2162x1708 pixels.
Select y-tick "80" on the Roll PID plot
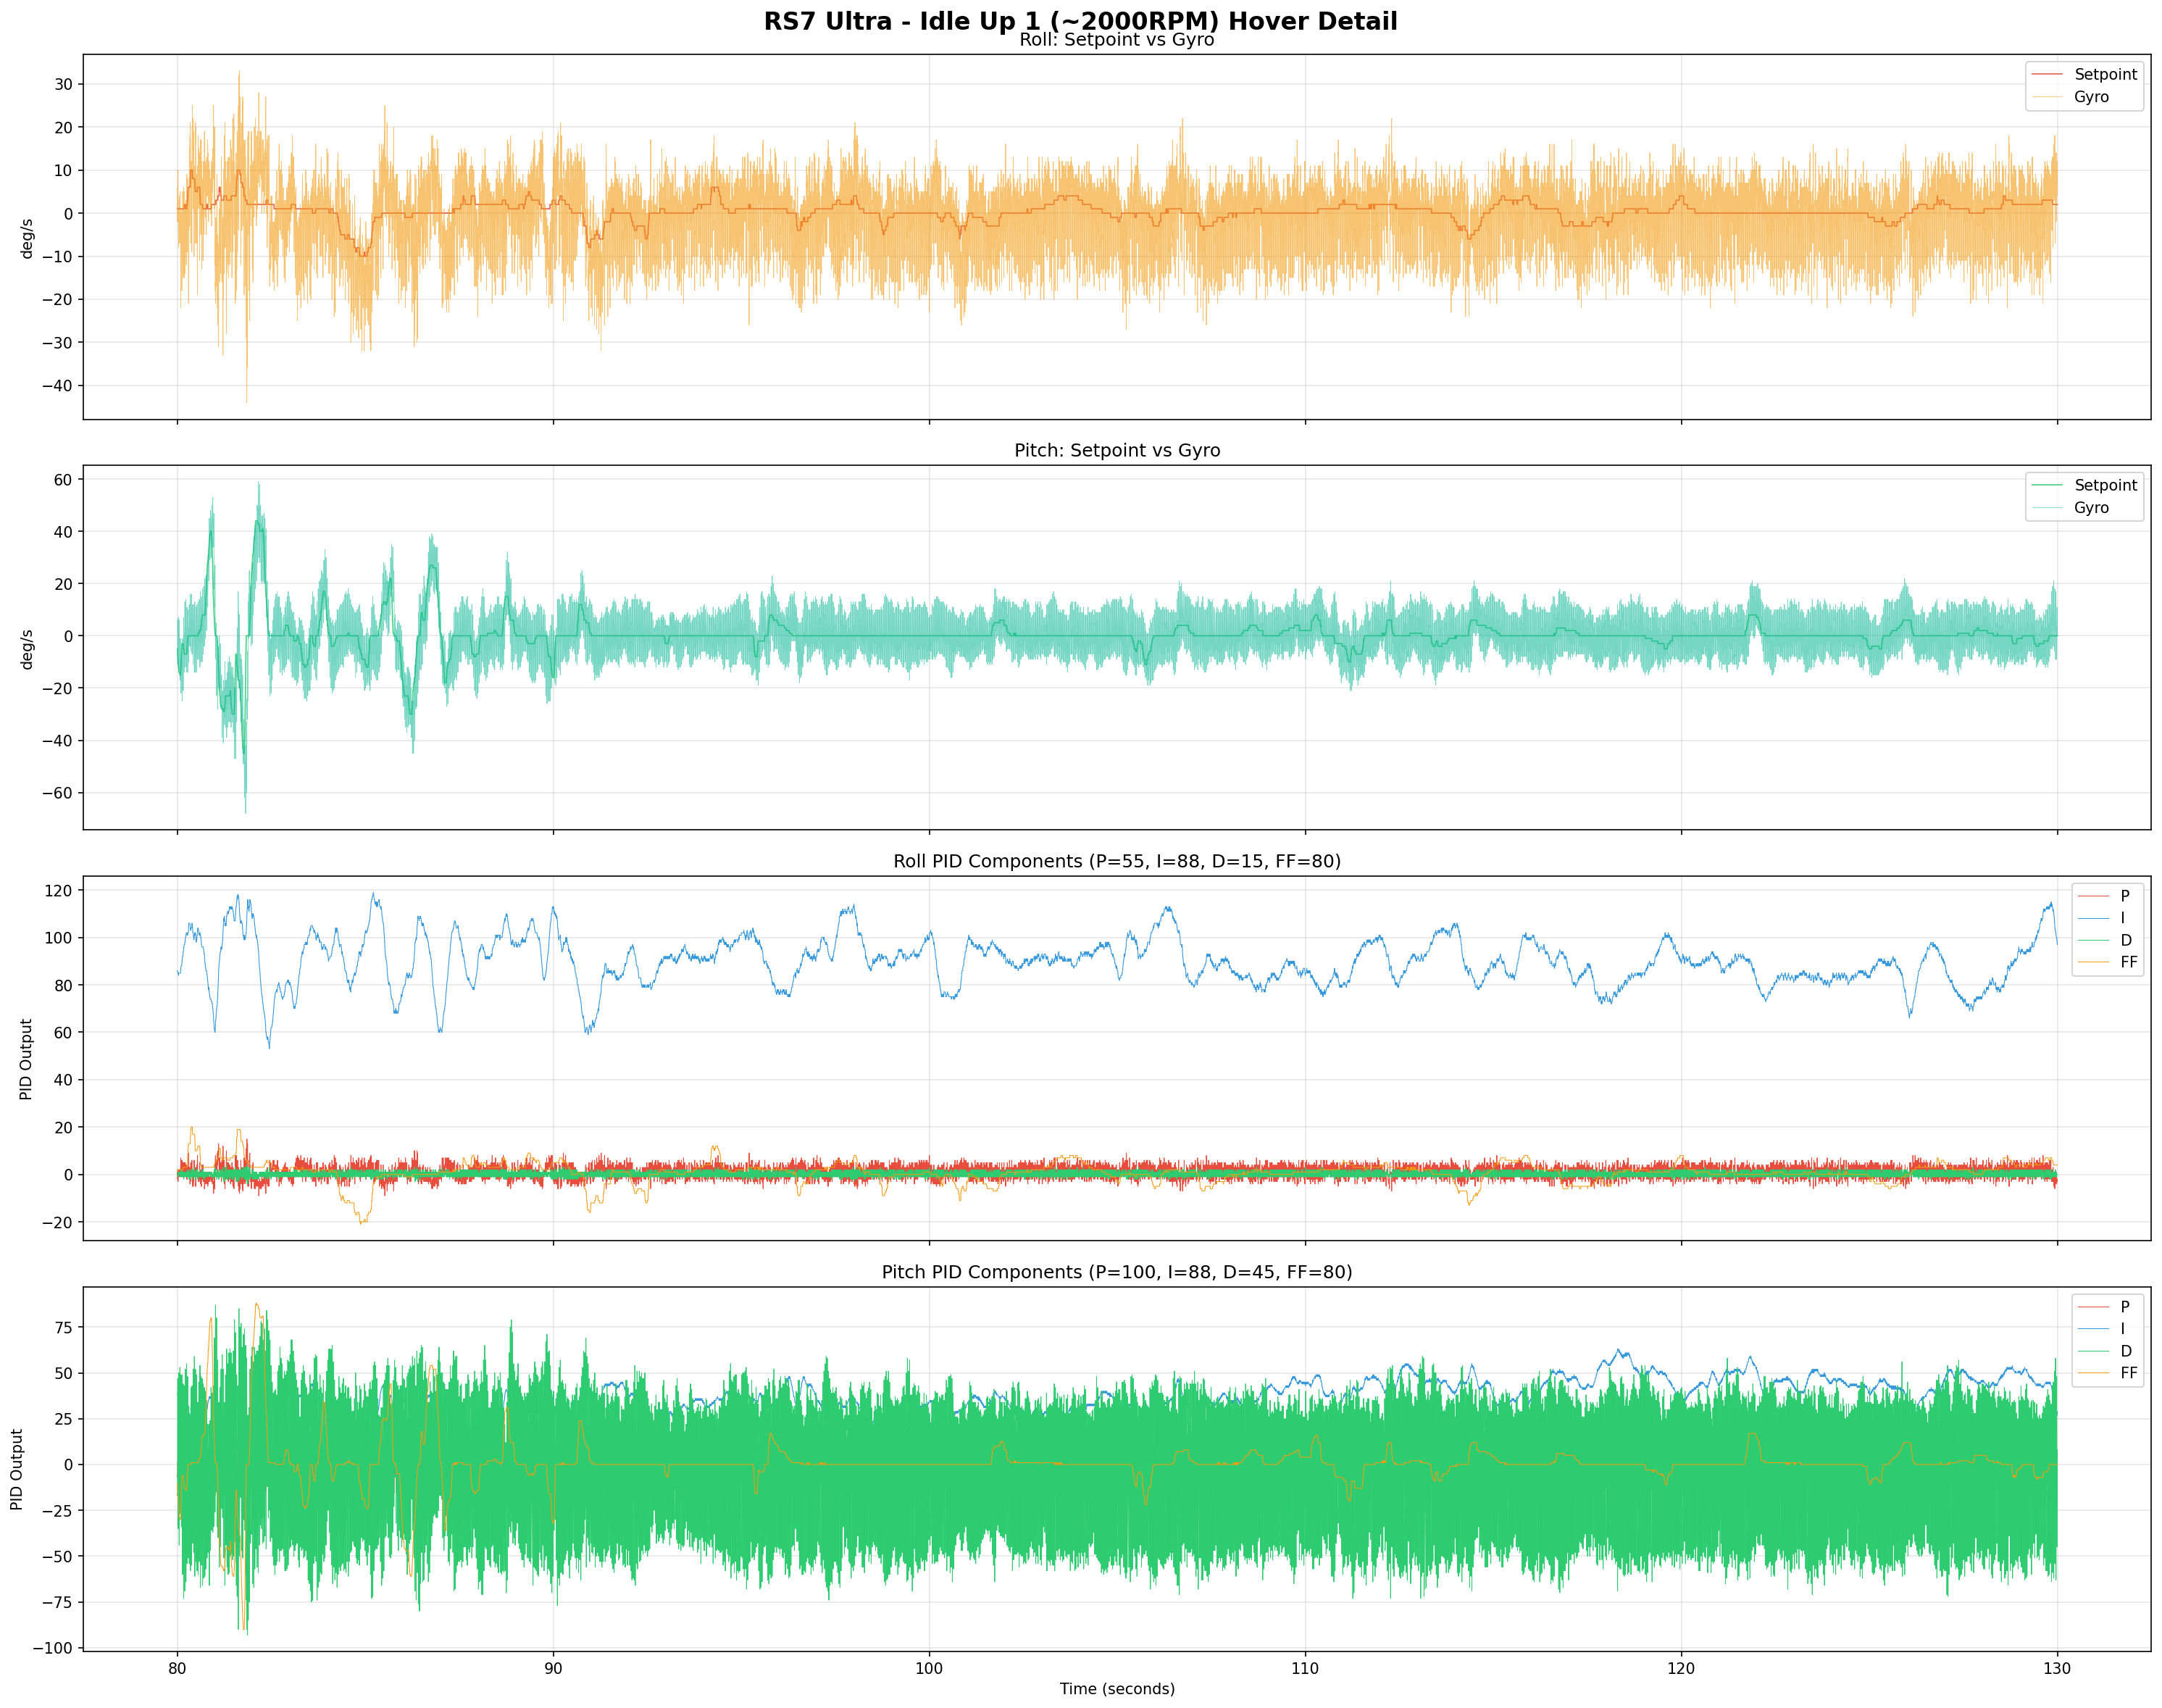(x=64, y=986)
